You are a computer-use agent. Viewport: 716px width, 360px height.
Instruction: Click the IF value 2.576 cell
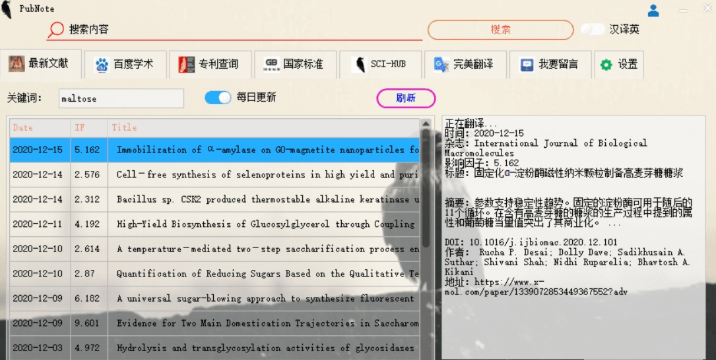89,175
